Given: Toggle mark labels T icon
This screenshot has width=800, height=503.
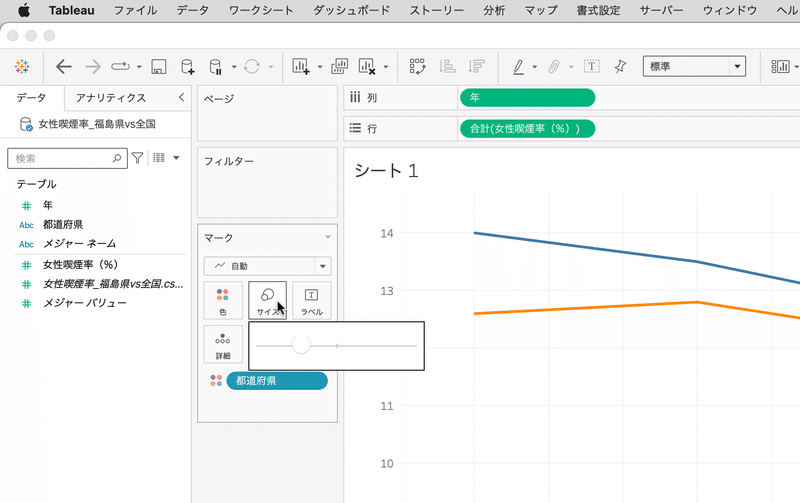Looking at the screenshot, I should point(591,66).
